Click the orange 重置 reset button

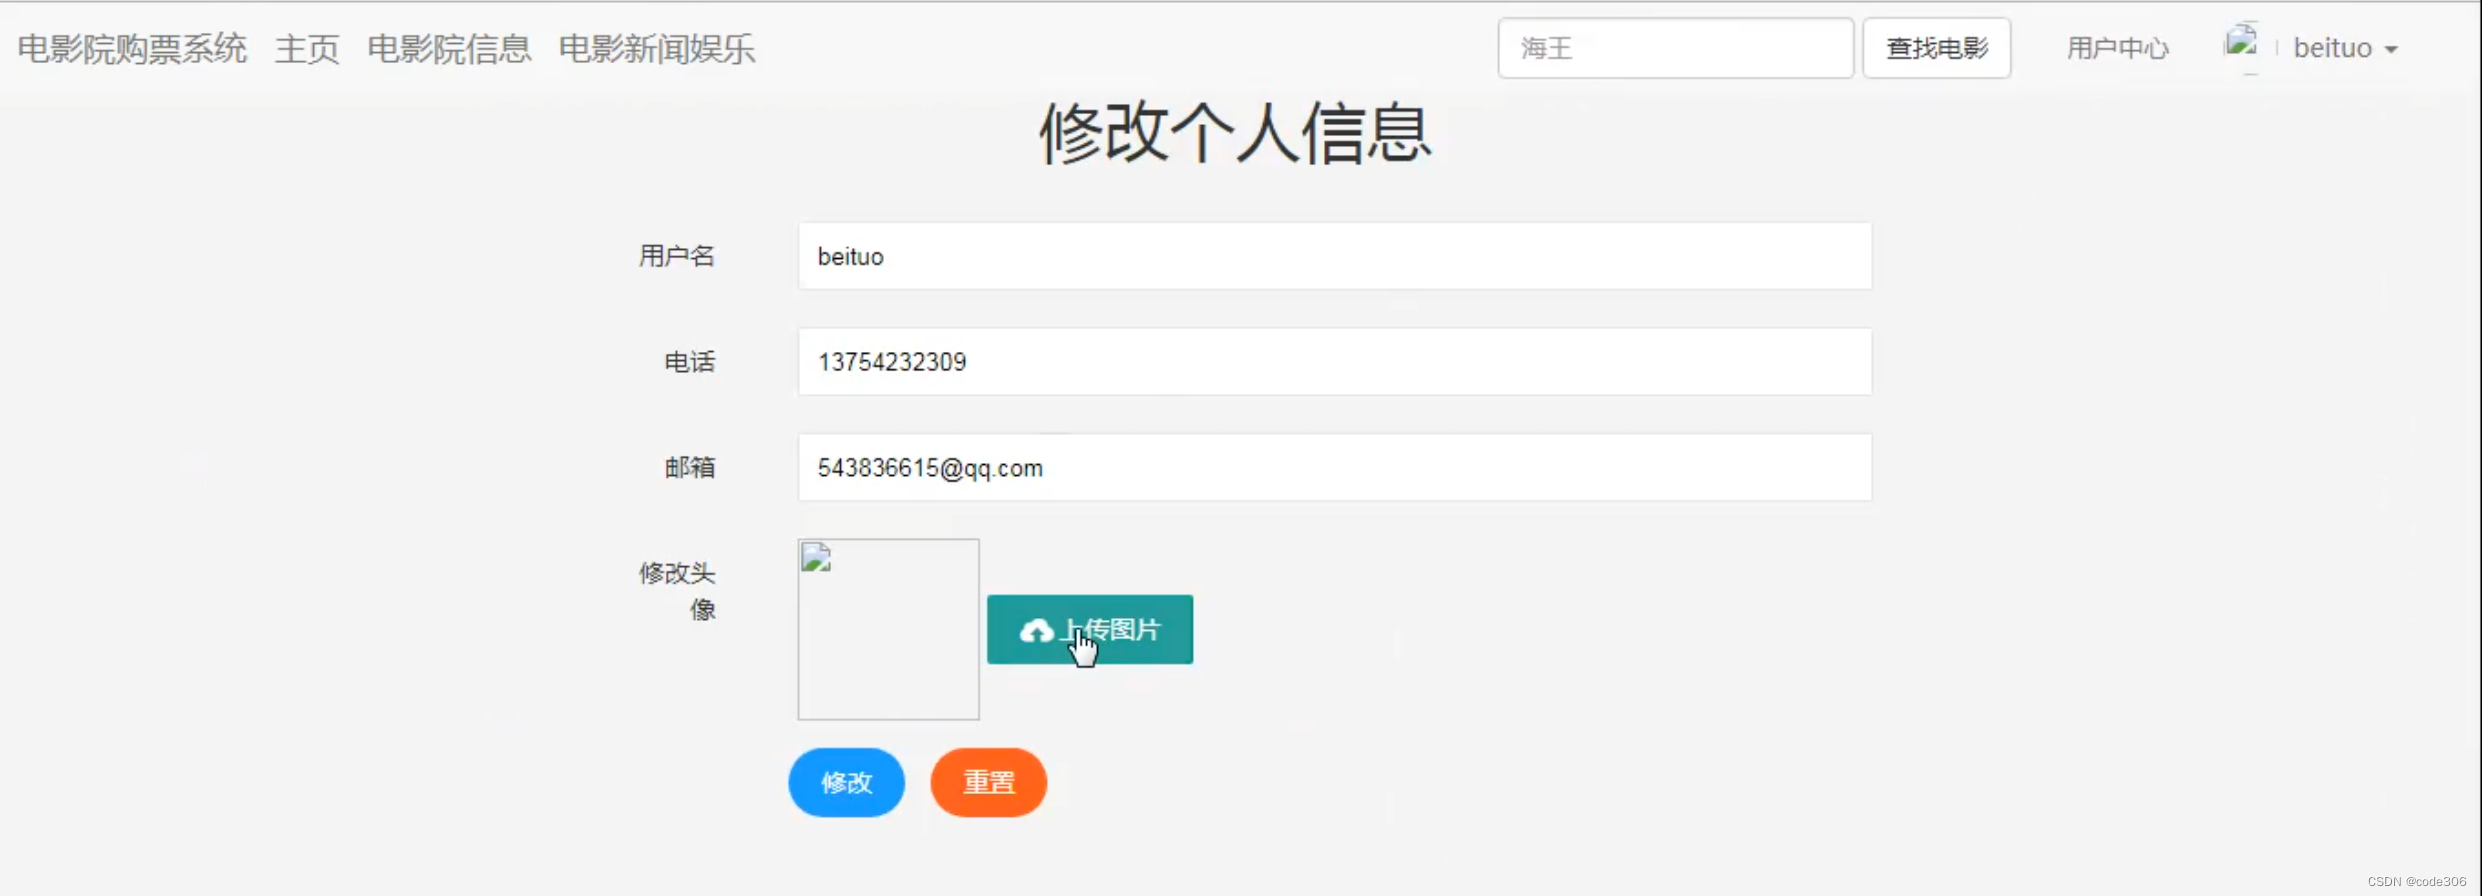[x=988, y=782]
